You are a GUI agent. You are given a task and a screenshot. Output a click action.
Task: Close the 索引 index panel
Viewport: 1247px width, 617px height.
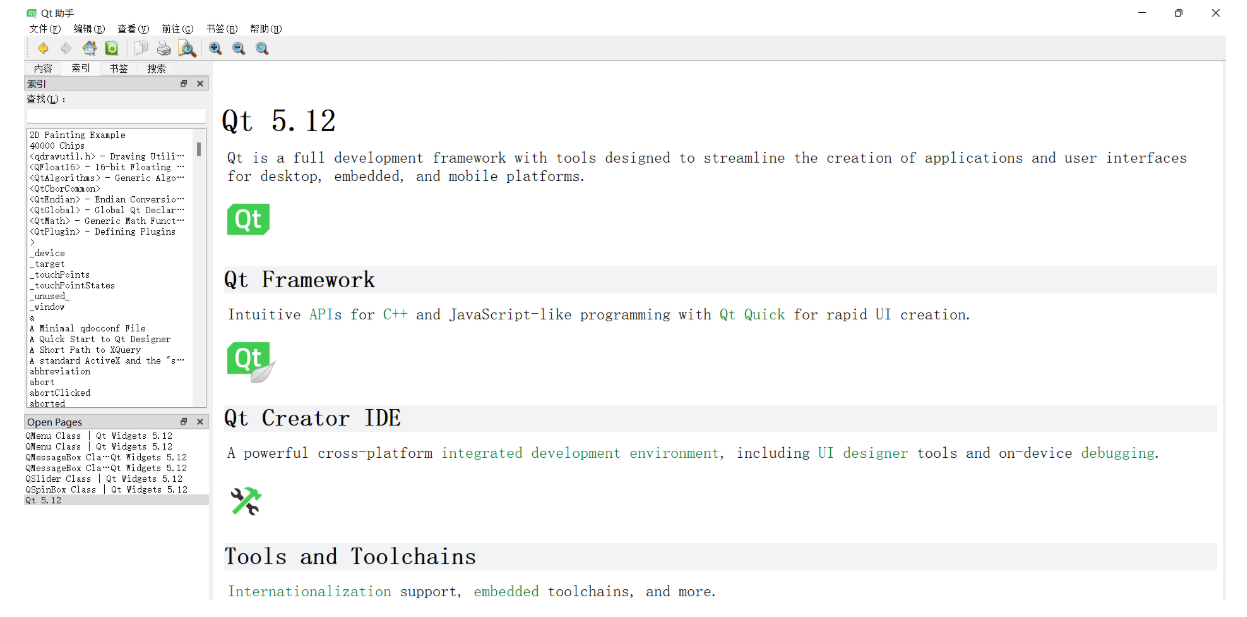pos(200,84)
